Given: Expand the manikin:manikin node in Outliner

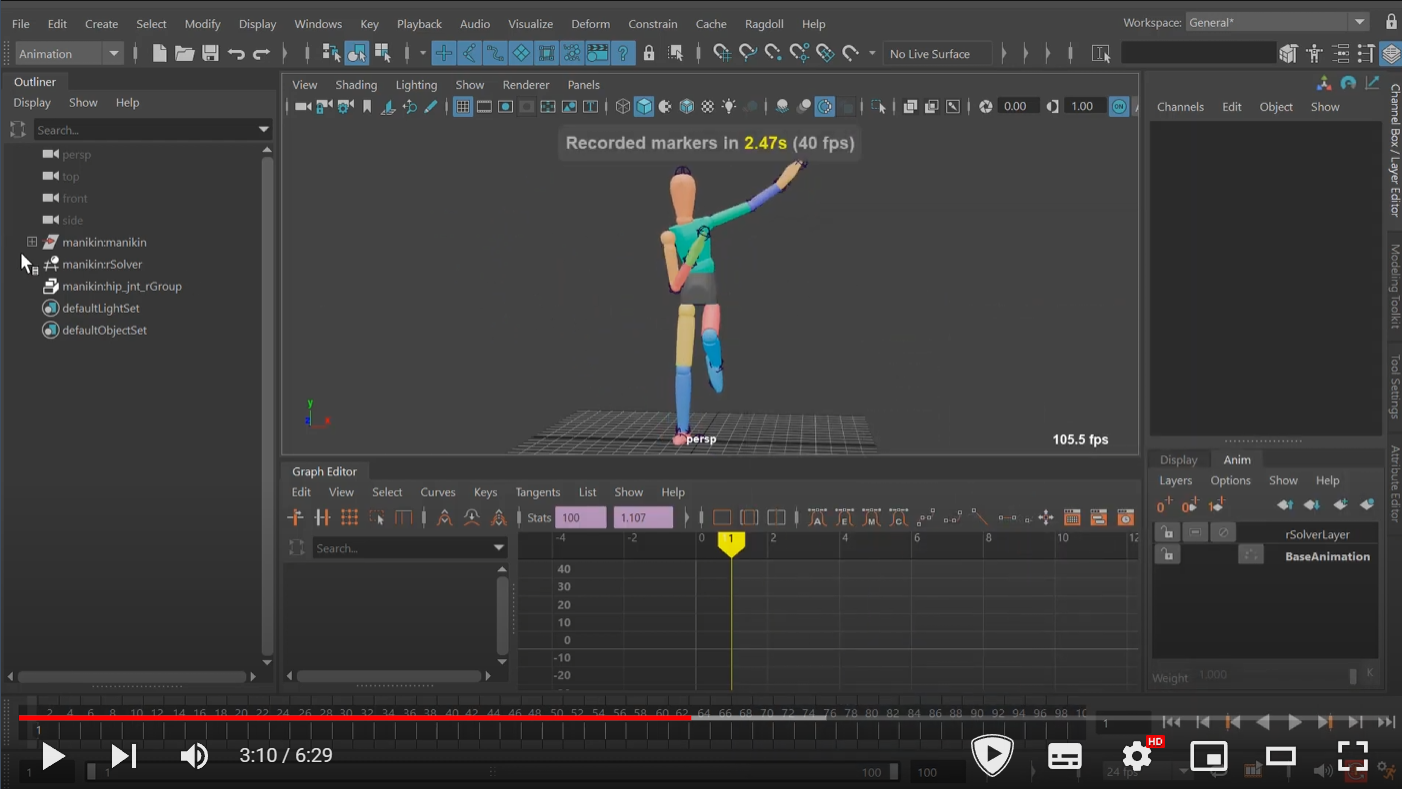Looking at the screenshot, I should point(32,242).
